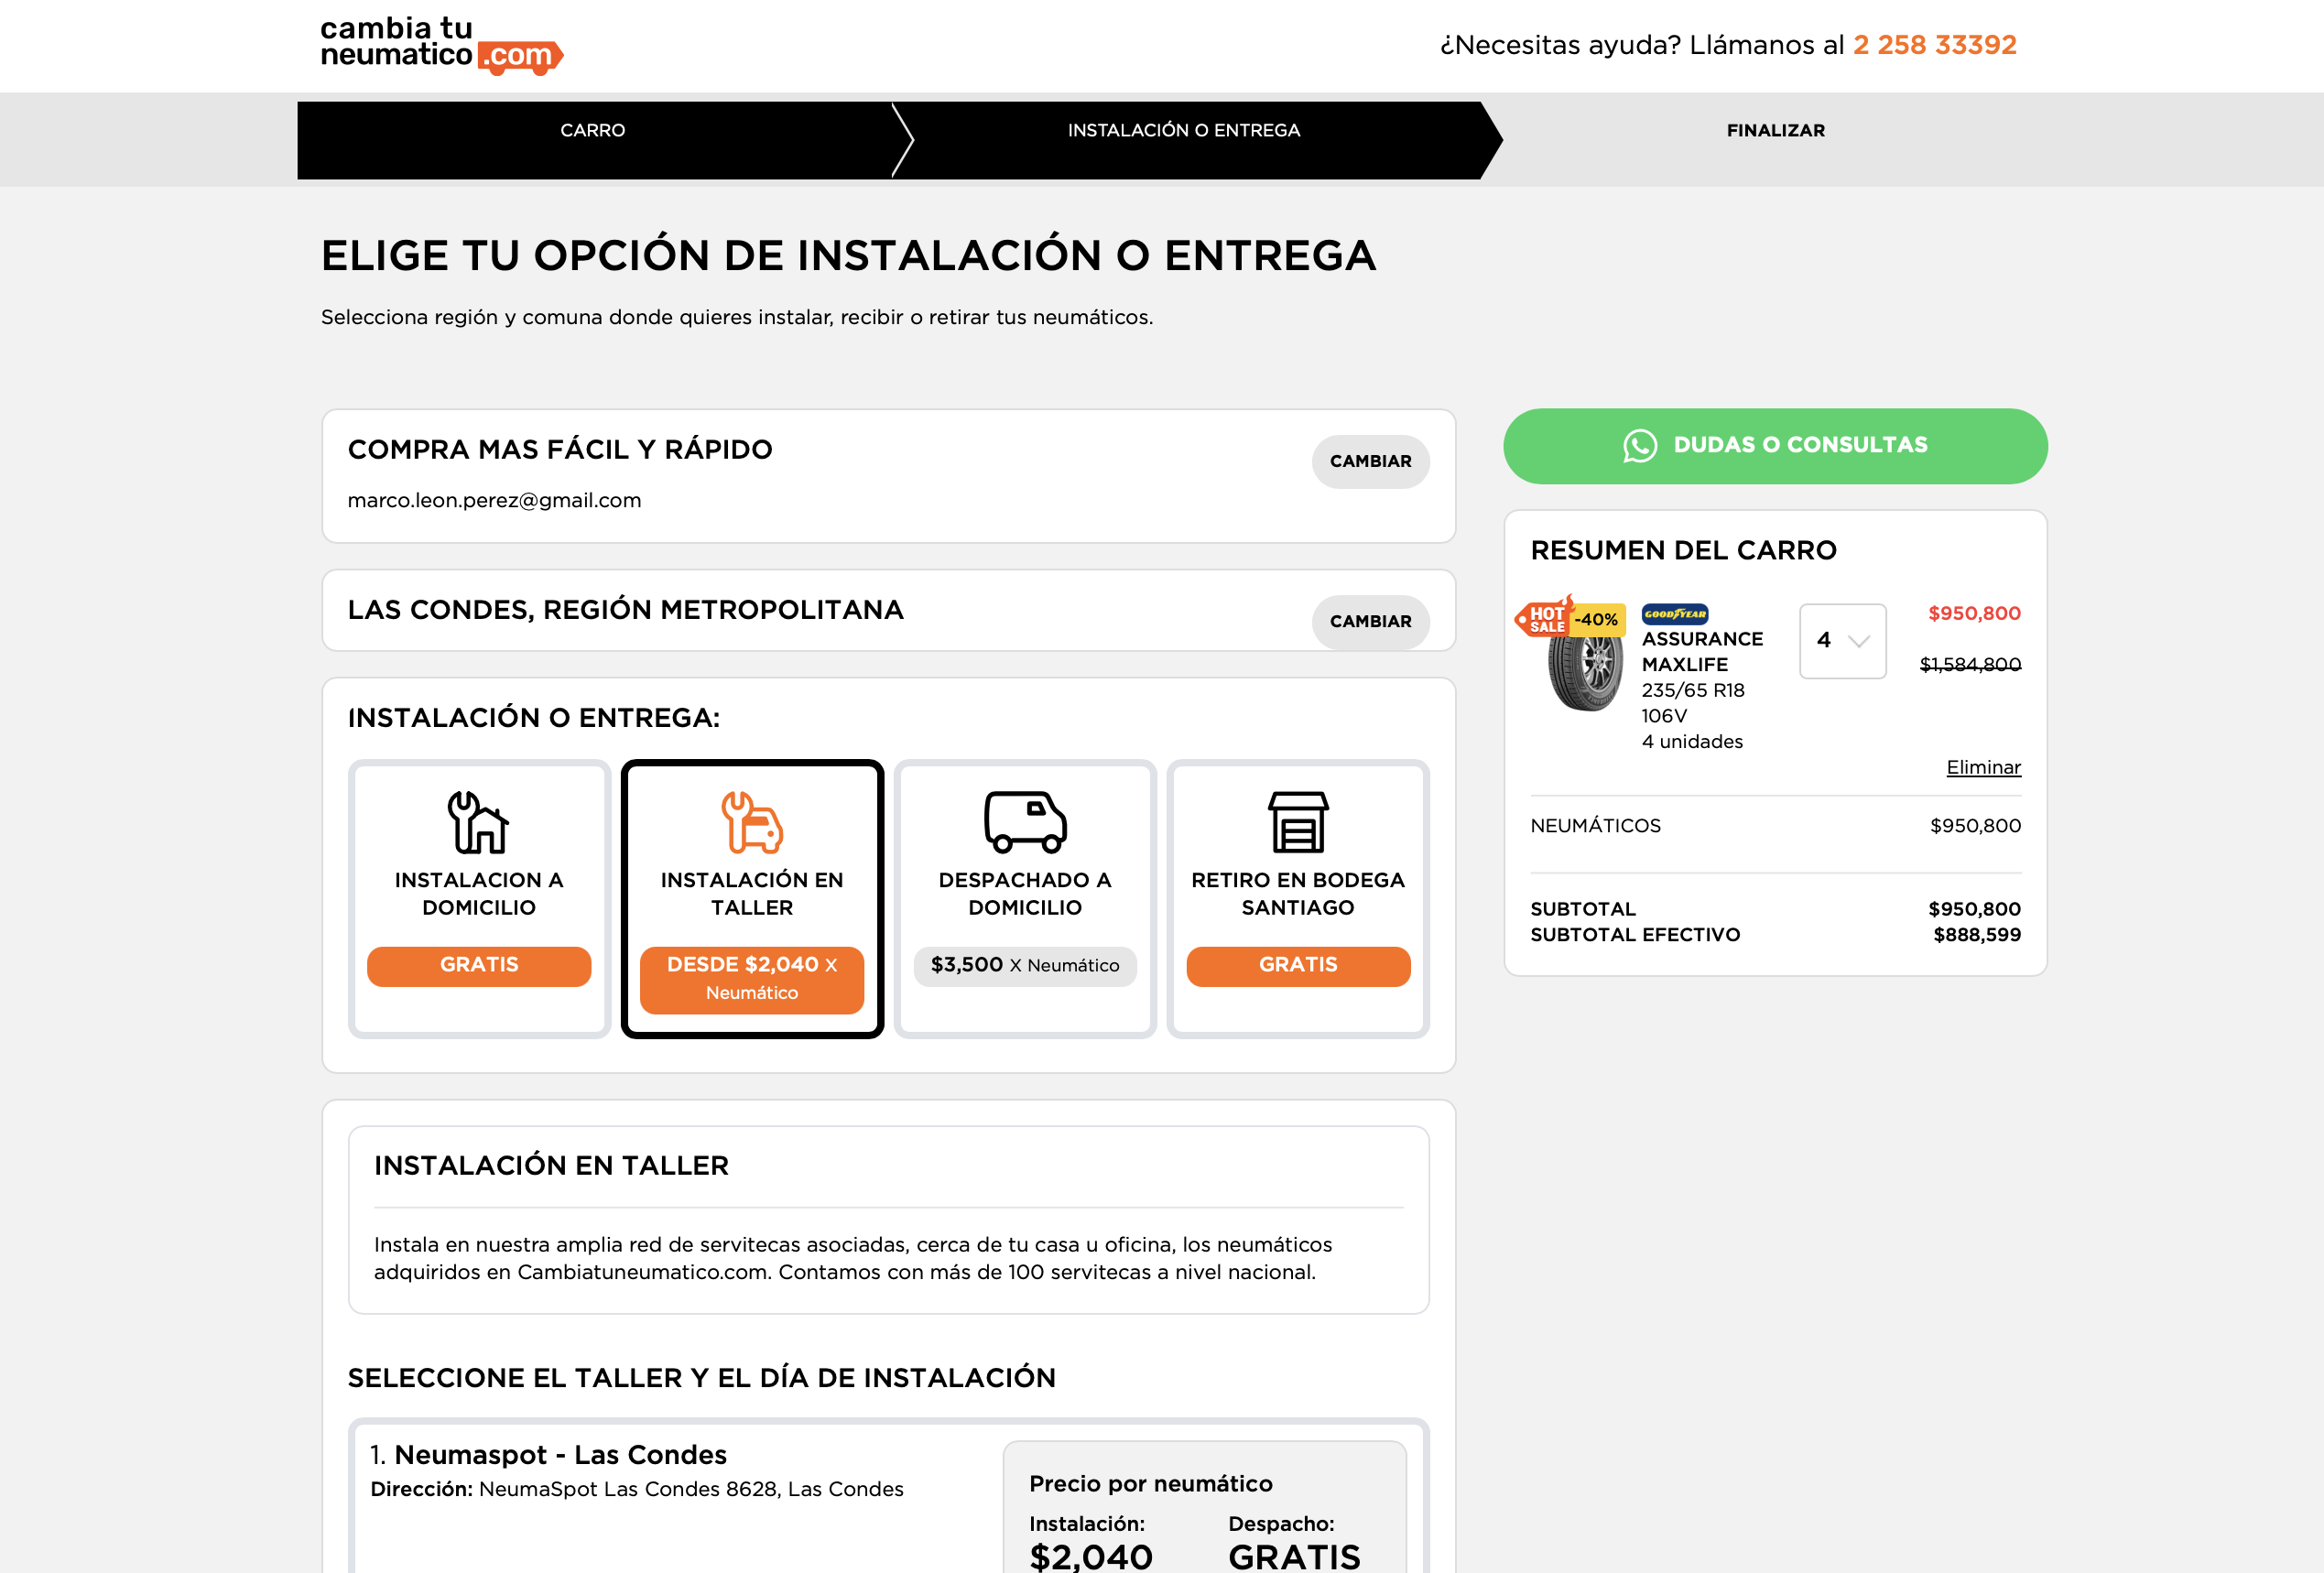Go to the Finalizar step
This screenshot has width=2324, height=1573.
[x=1775, y=131]
